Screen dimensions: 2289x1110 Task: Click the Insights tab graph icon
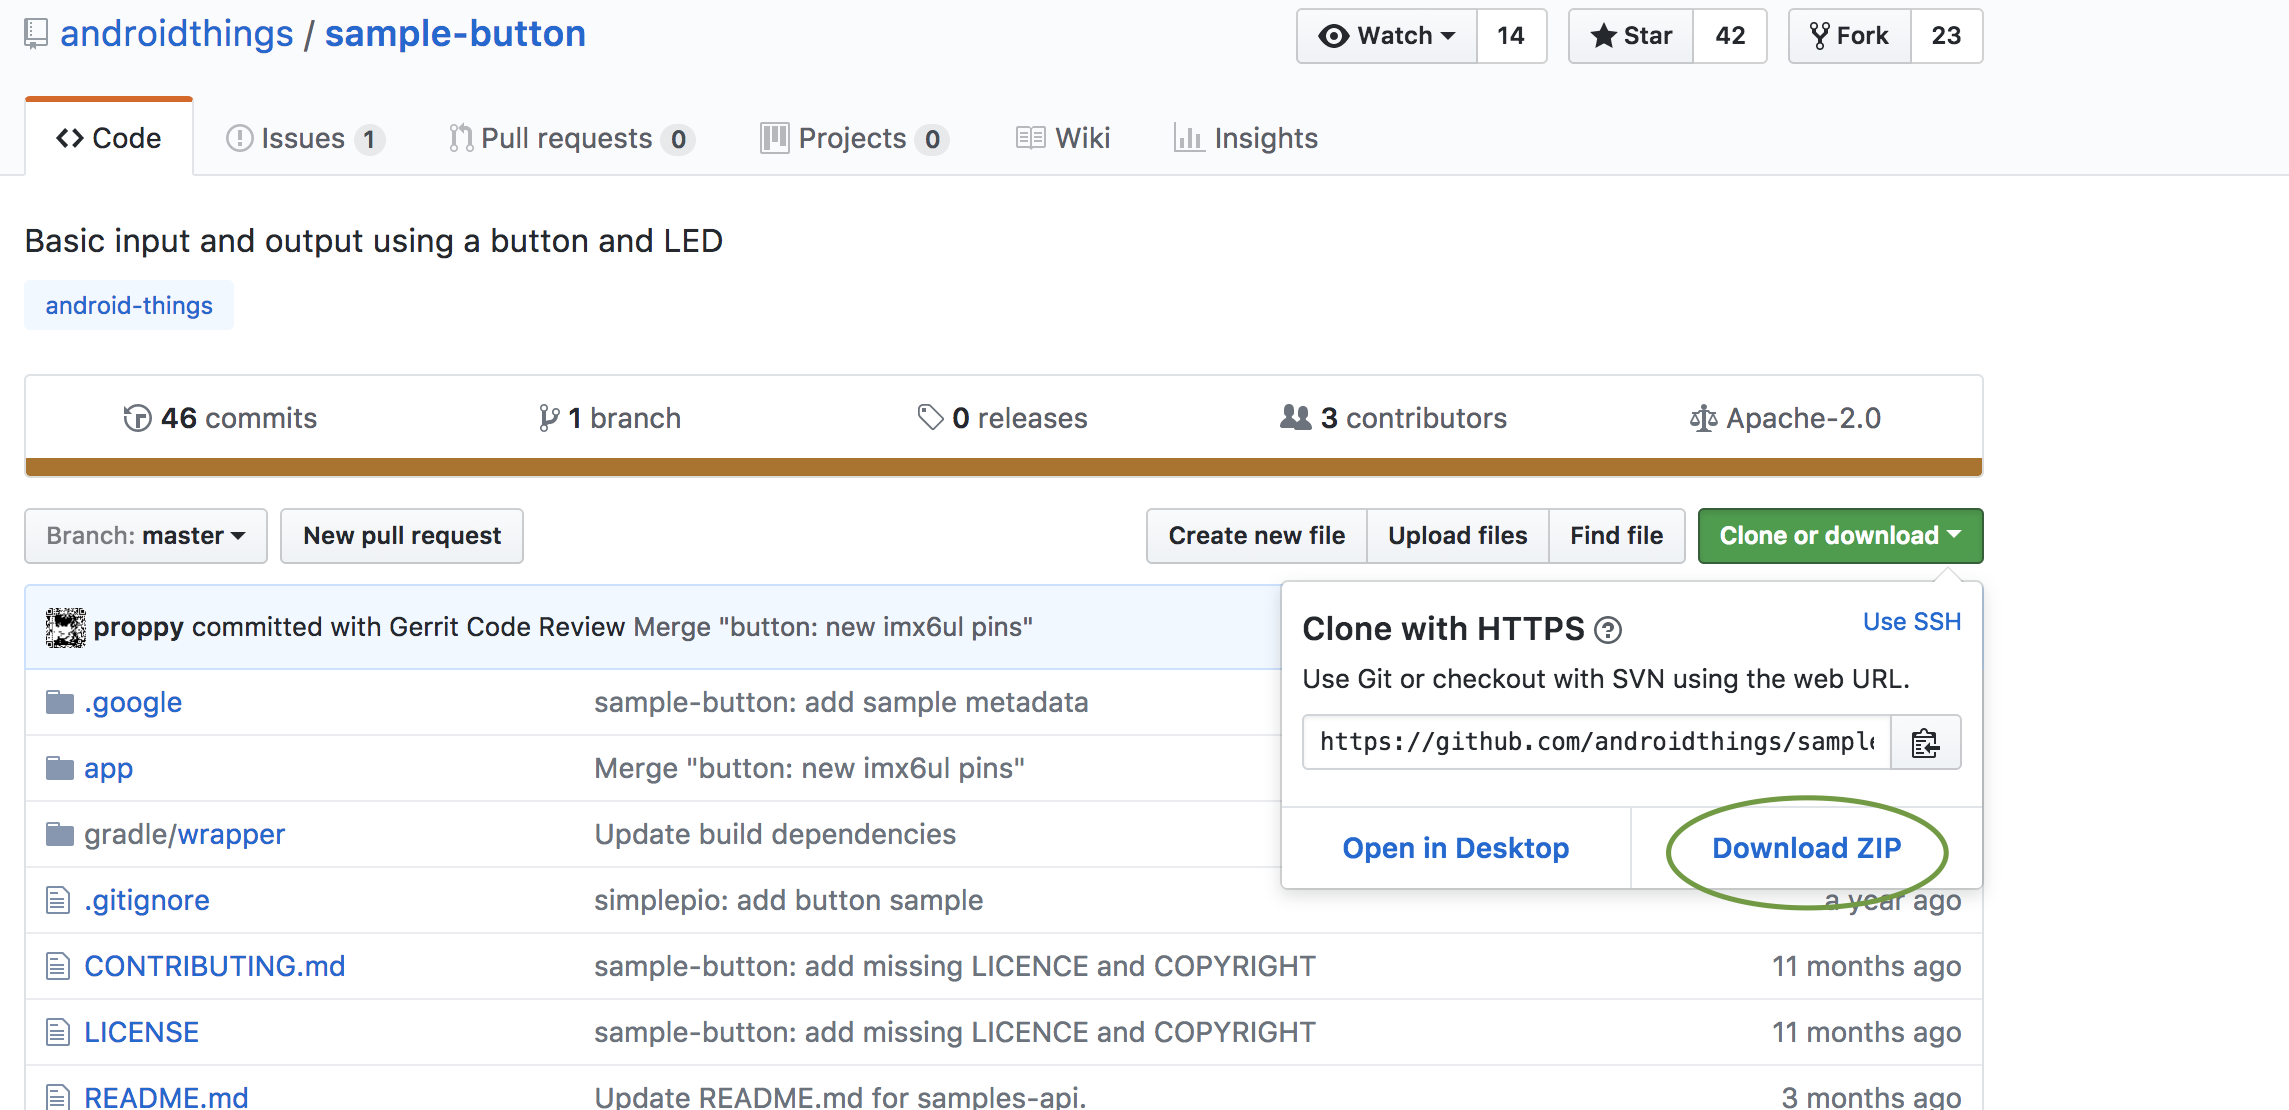click(x=1189, y=138)
